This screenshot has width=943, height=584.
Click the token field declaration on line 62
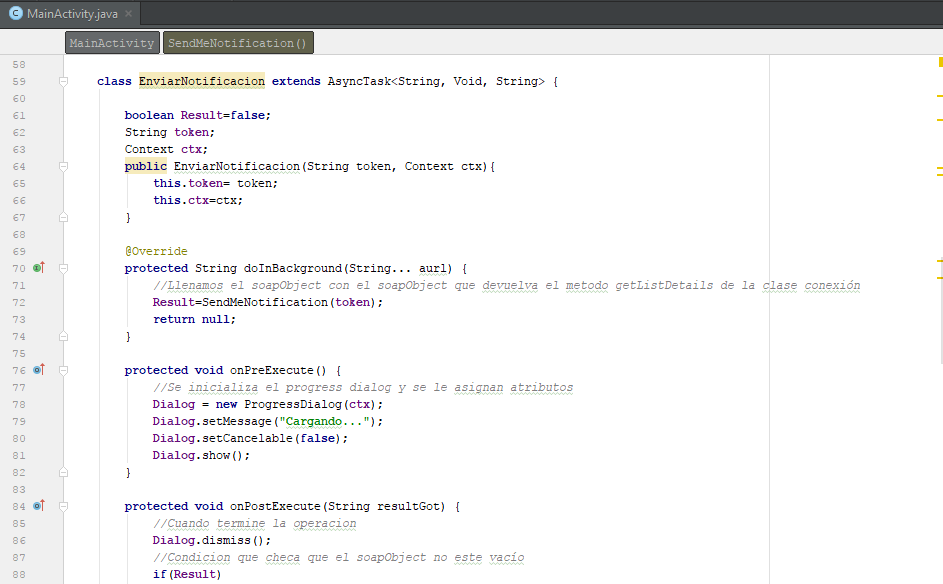(191, 132)
